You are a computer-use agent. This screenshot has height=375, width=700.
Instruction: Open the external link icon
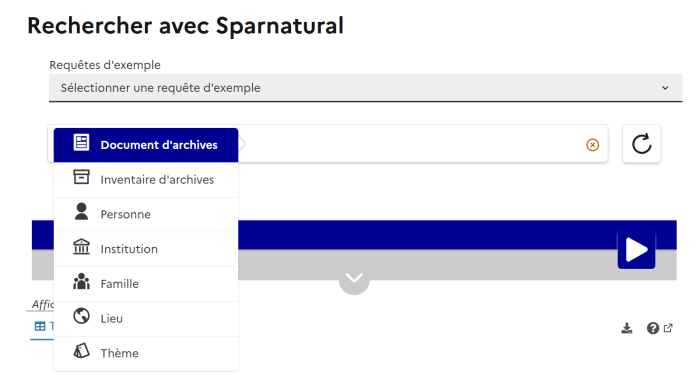[668, 328]
